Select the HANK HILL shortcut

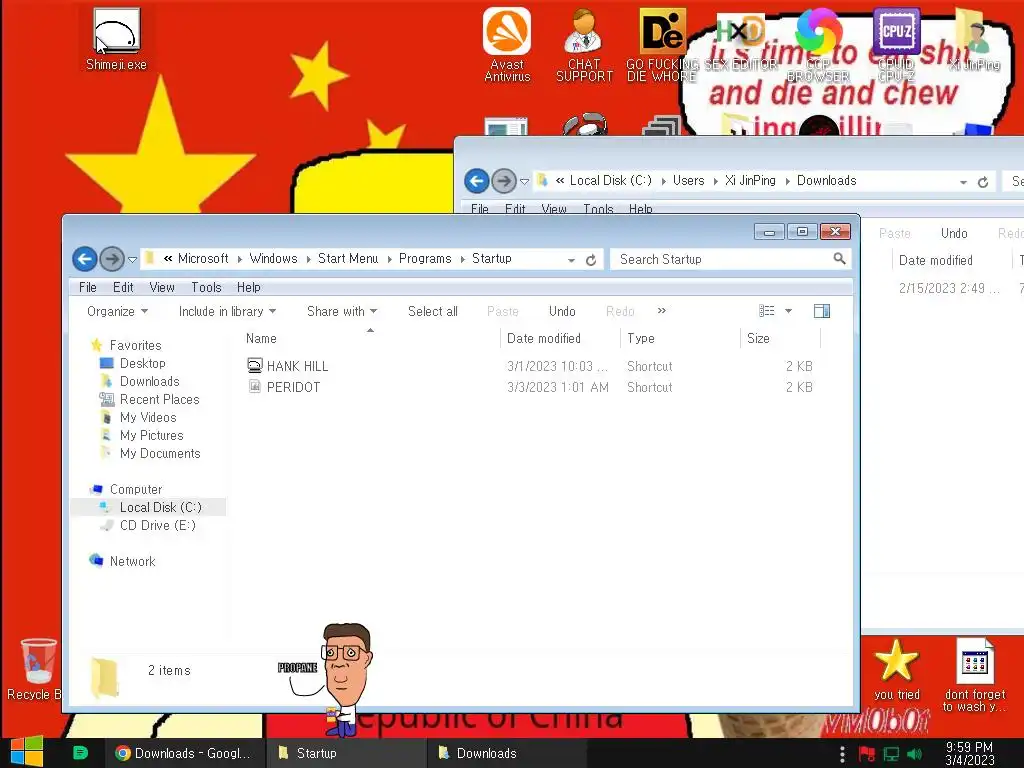(288, 366)
